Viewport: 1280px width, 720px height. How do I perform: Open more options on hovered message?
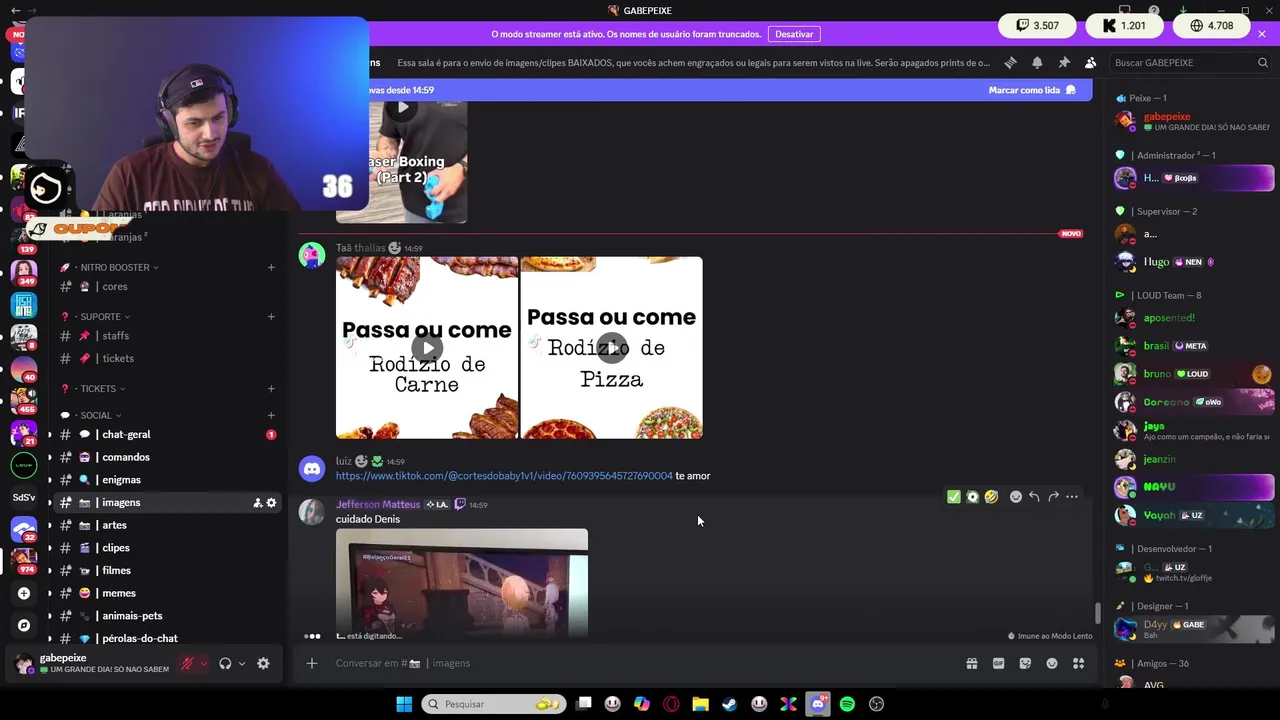[x=1072, y=496]
